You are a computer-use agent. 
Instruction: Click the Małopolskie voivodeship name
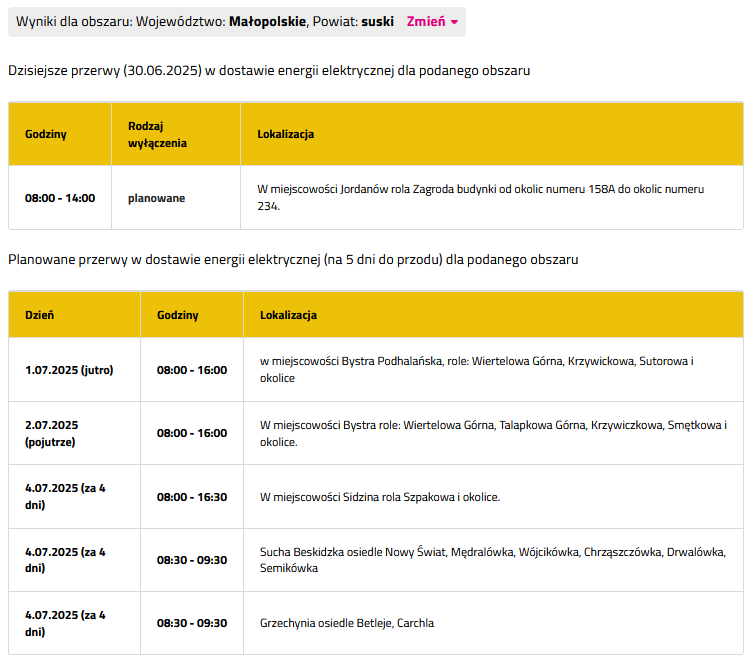268,22
